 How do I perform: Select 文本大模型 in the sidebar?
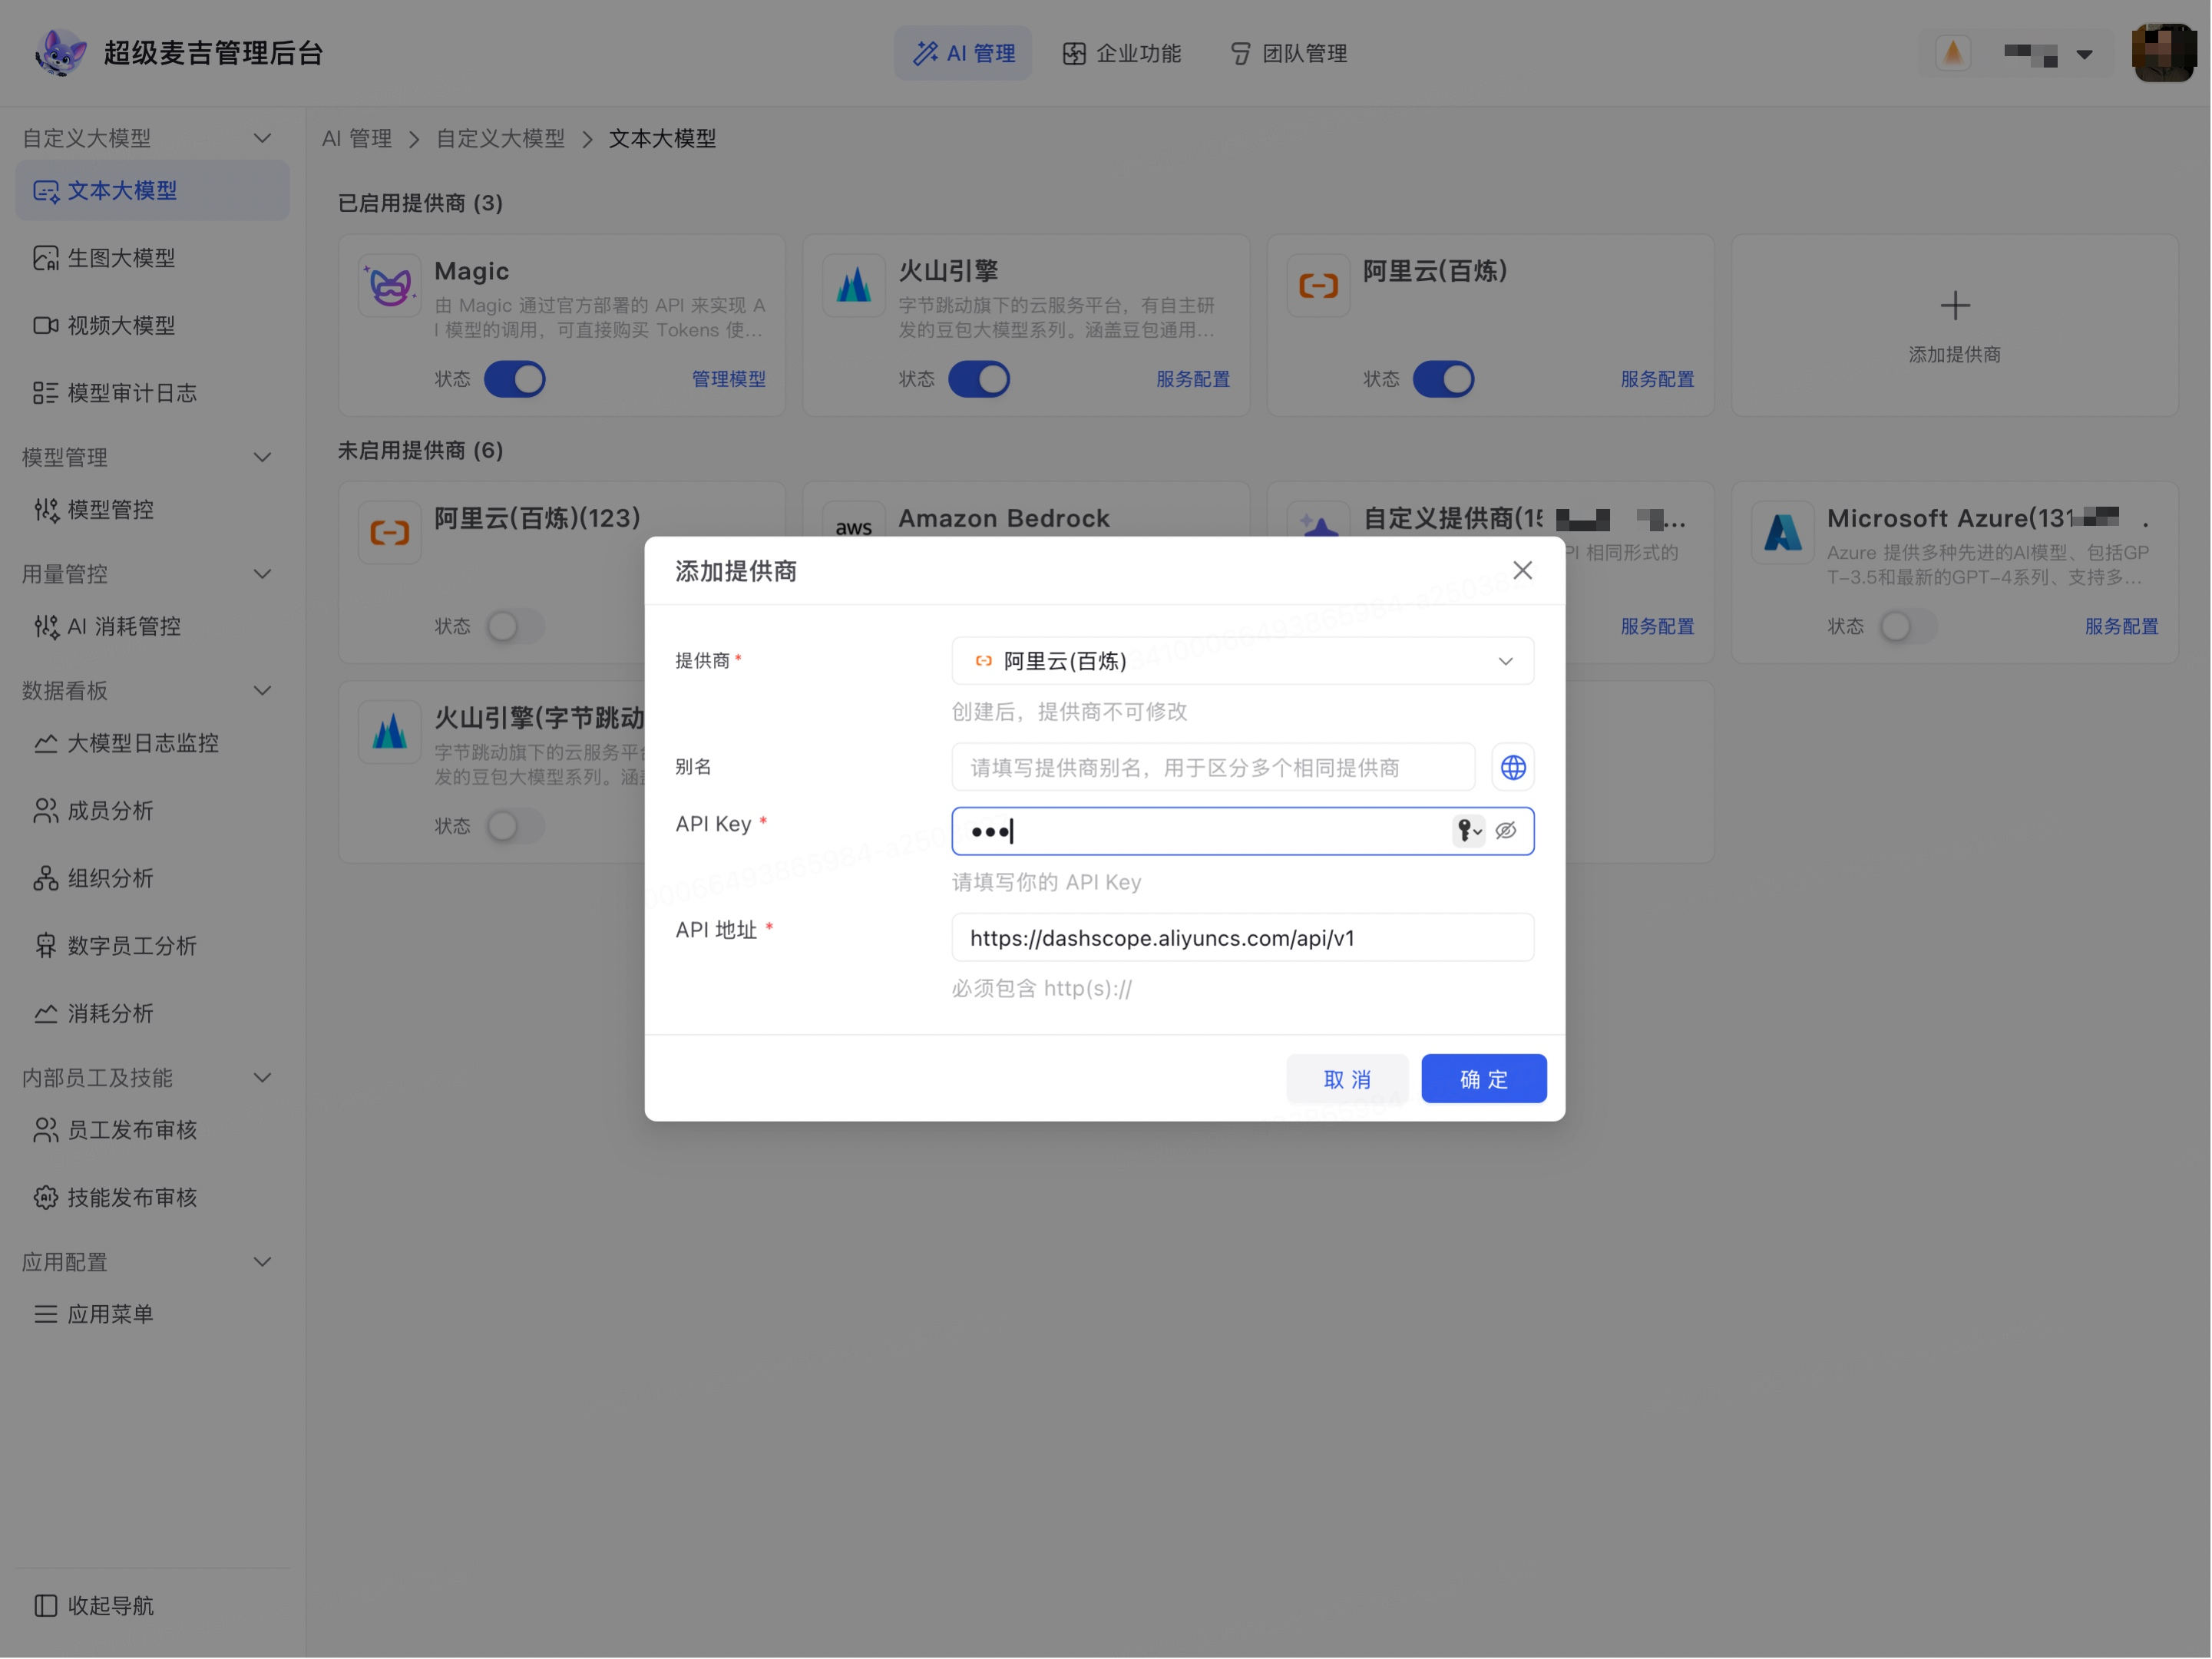pos(152,190)
